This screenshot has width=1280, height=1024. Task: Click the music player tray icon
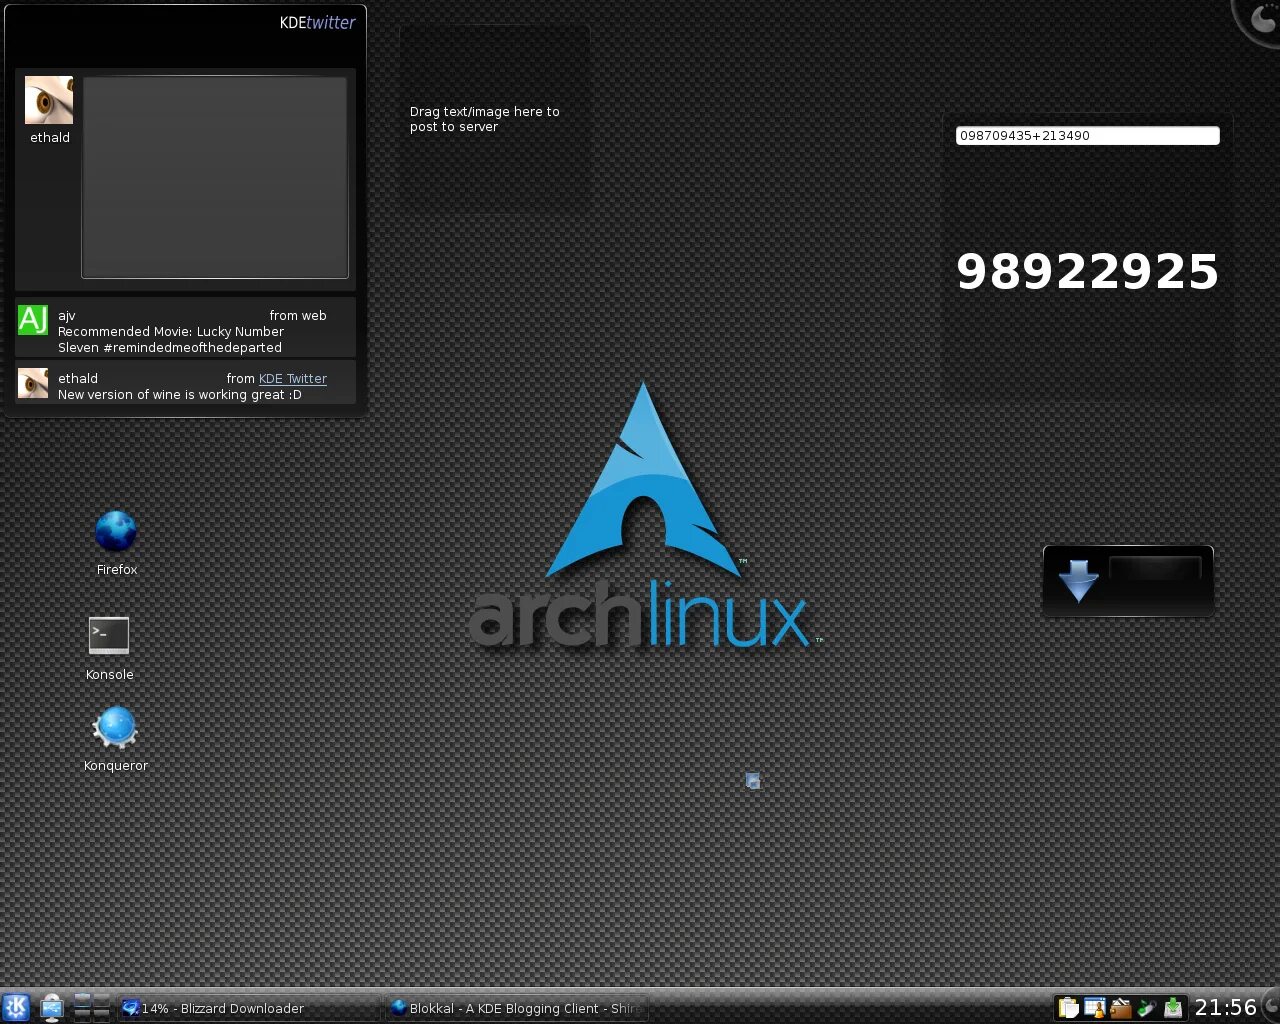(x=1147, y=1008)
